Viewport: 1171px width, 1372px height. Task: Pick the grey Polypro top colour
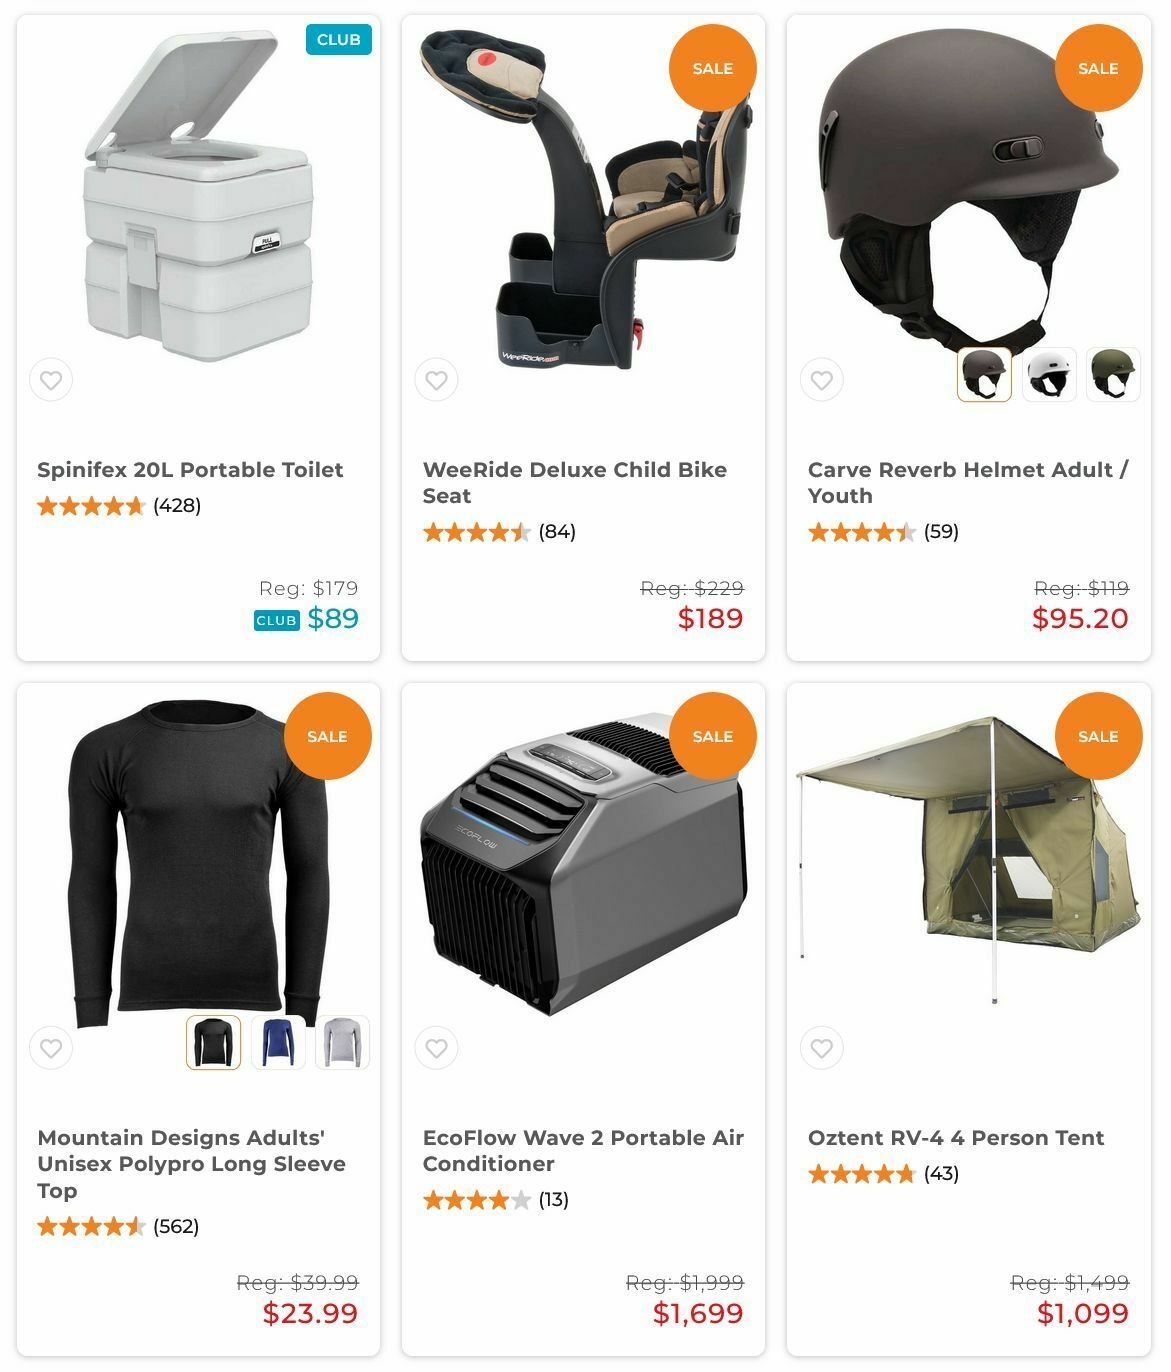[x=342, y=1042]
